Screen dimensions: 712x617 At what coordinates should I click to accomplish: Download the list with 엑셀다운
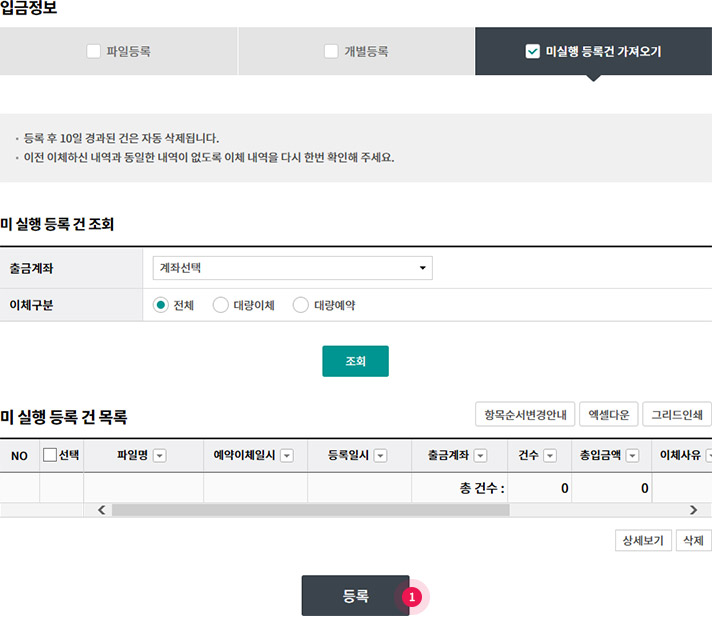click(x=607, y=414)
